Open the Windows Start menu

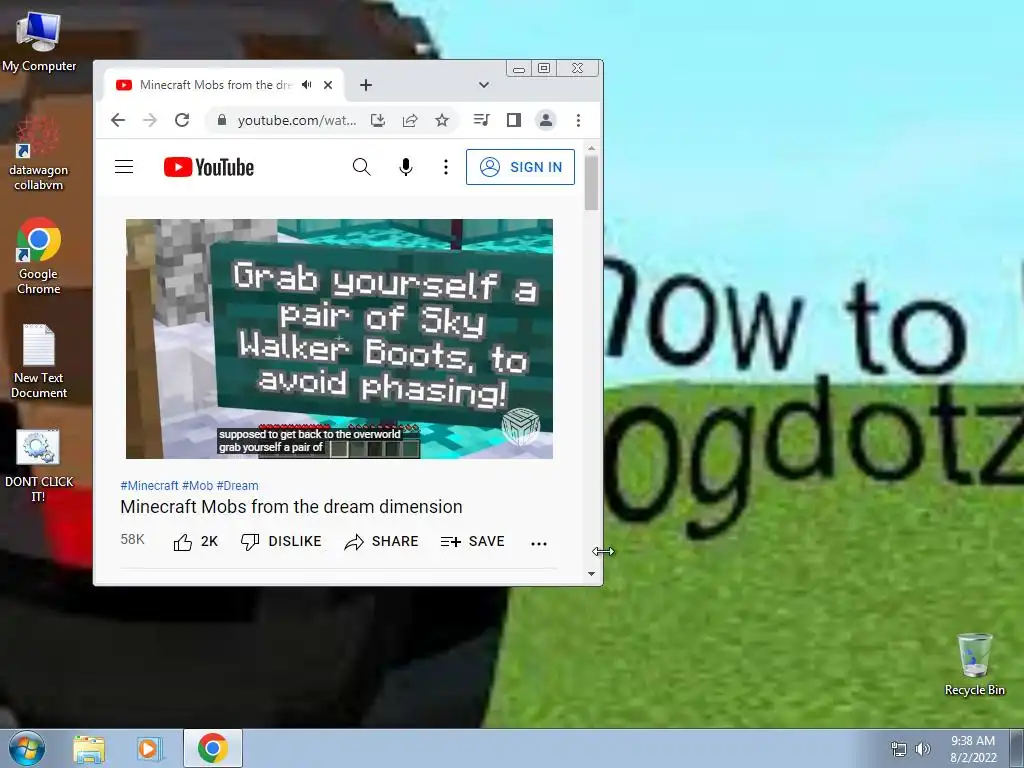point(26,748)
